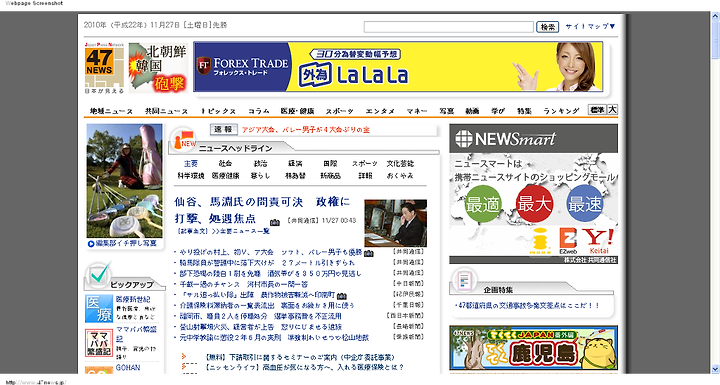Click the 企画特集 document icon
This screenshot has width=720, height=385.
[x=464, y=280]
